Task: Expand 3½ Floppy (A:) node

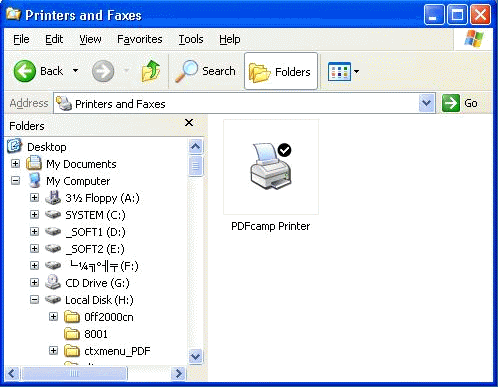Action: click(x=34, y=198)
